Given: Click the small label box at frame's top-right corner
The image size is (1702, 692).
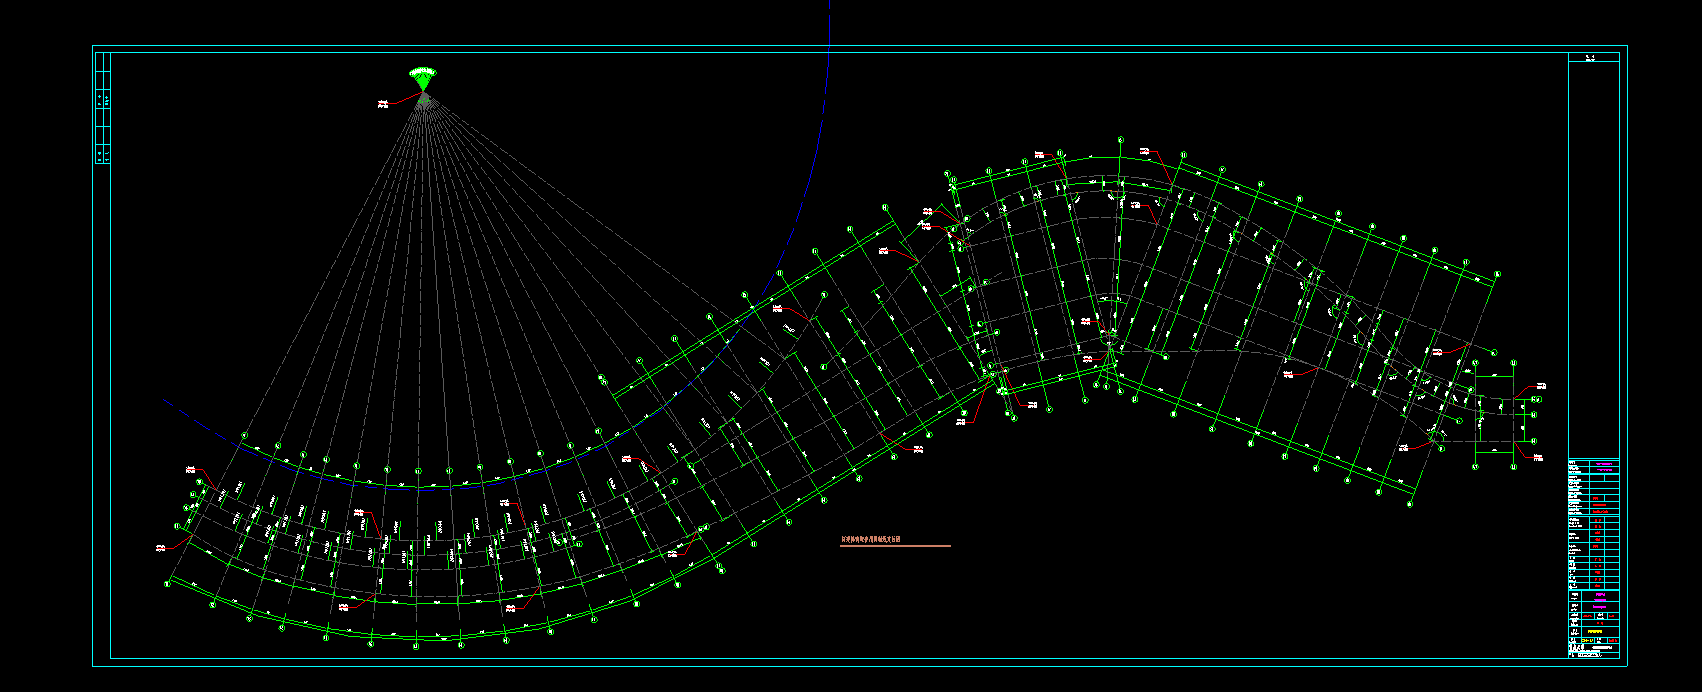Looking at the screenshot, I should [1594, 57].
